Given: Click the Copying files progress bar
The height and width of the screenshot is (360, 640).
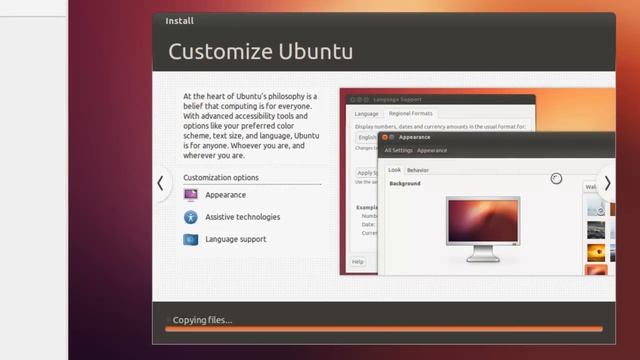Looking at the screenshot, I should click(x=384, y=329).
